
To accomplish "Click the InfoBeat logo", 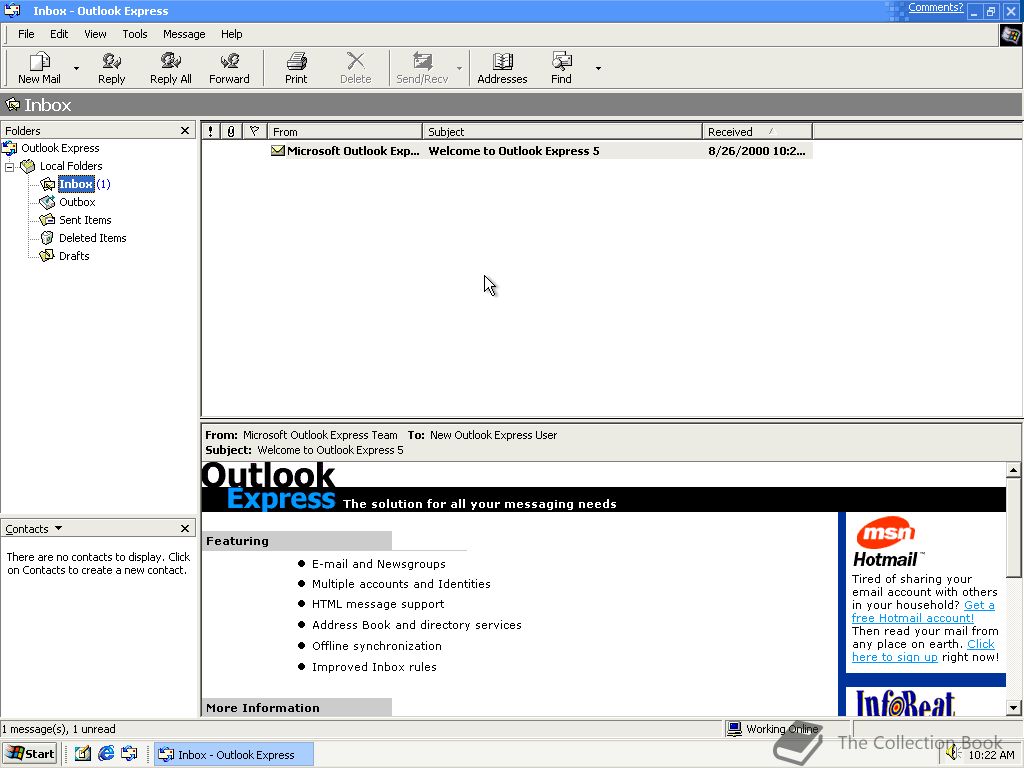I will point(905,703).
